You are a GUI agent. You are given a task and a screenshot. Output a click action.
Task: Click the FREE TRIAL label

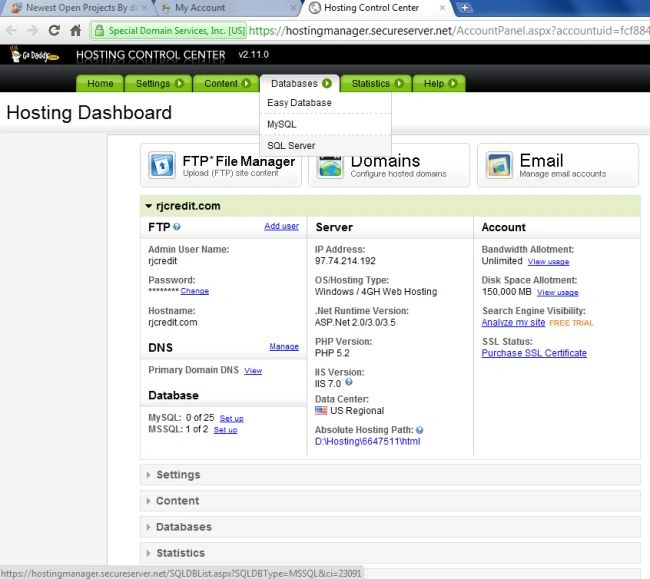coord(571,323)
